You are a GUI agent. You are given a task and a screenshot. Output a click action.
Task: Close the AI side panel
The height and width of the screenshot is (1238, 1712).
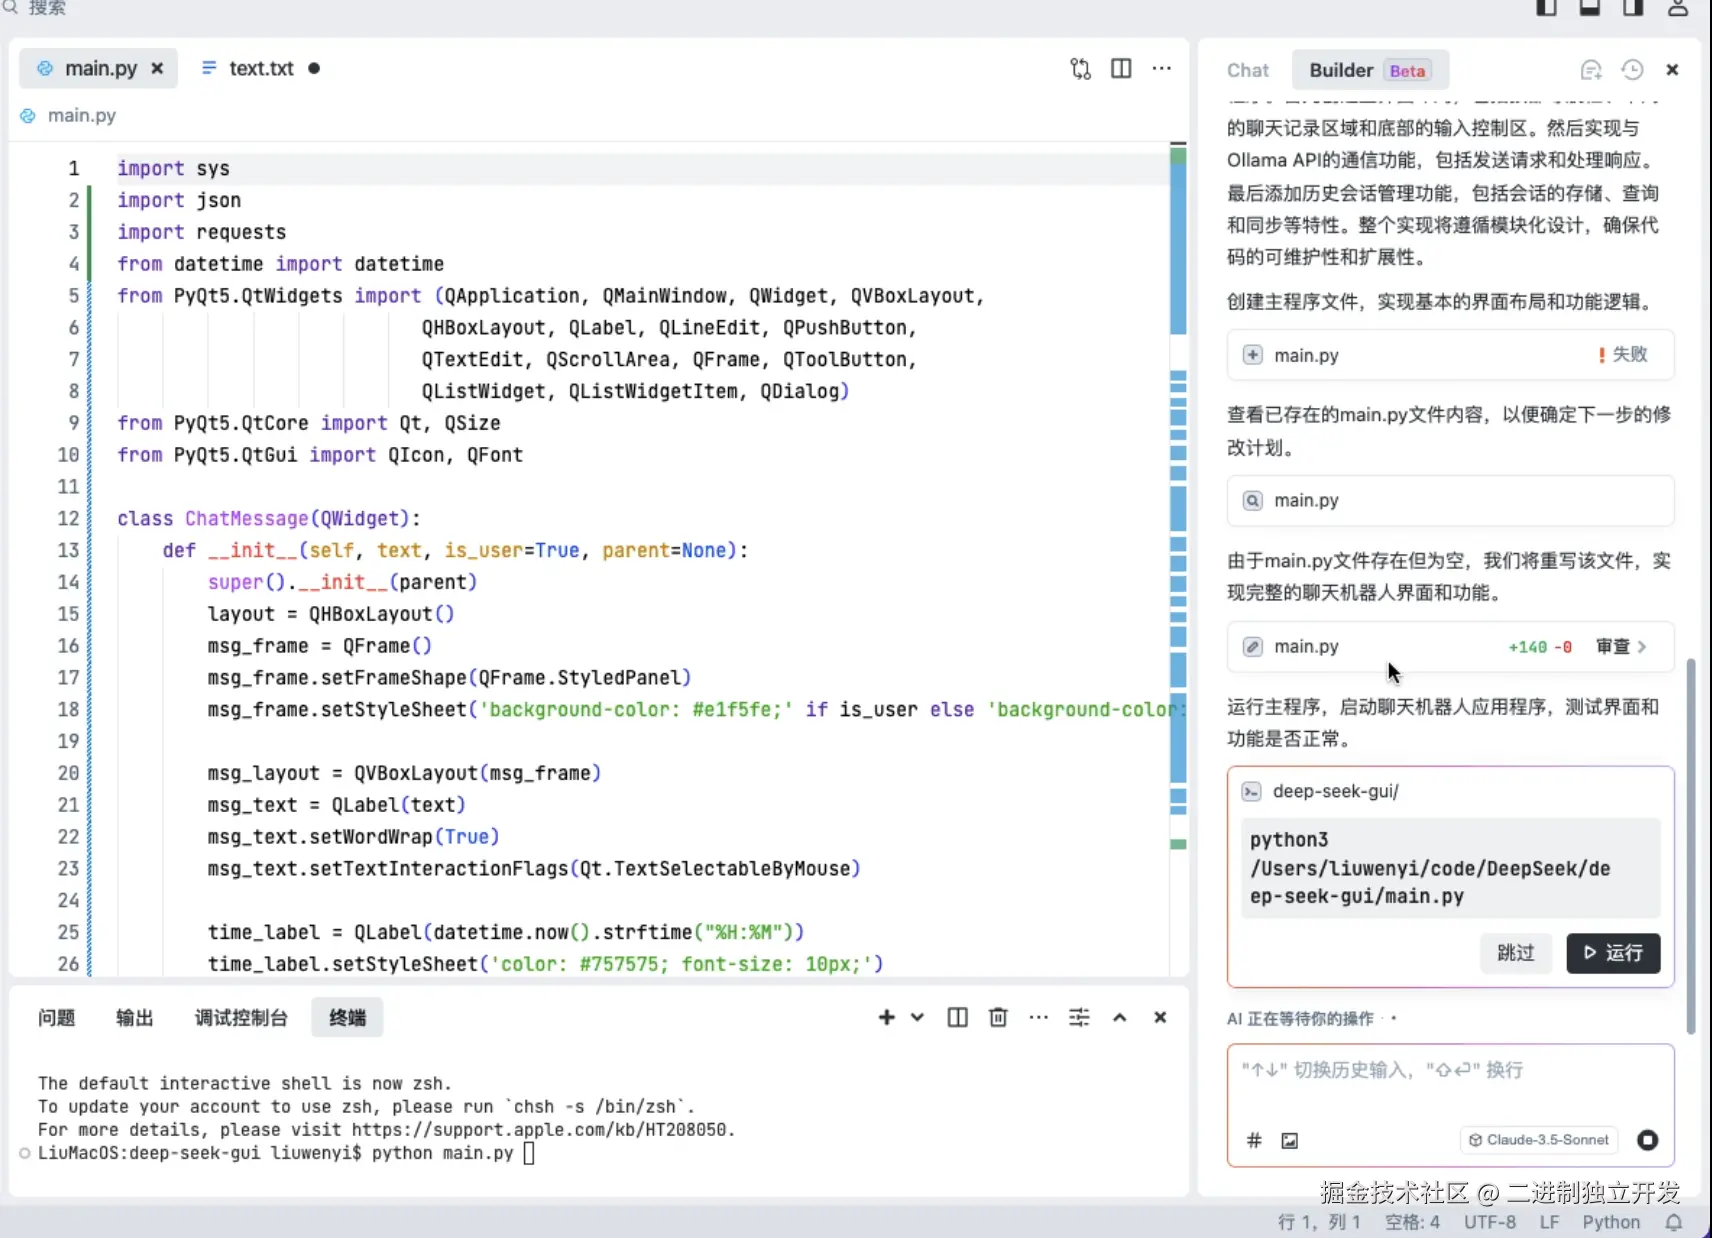coord(1672,70)
